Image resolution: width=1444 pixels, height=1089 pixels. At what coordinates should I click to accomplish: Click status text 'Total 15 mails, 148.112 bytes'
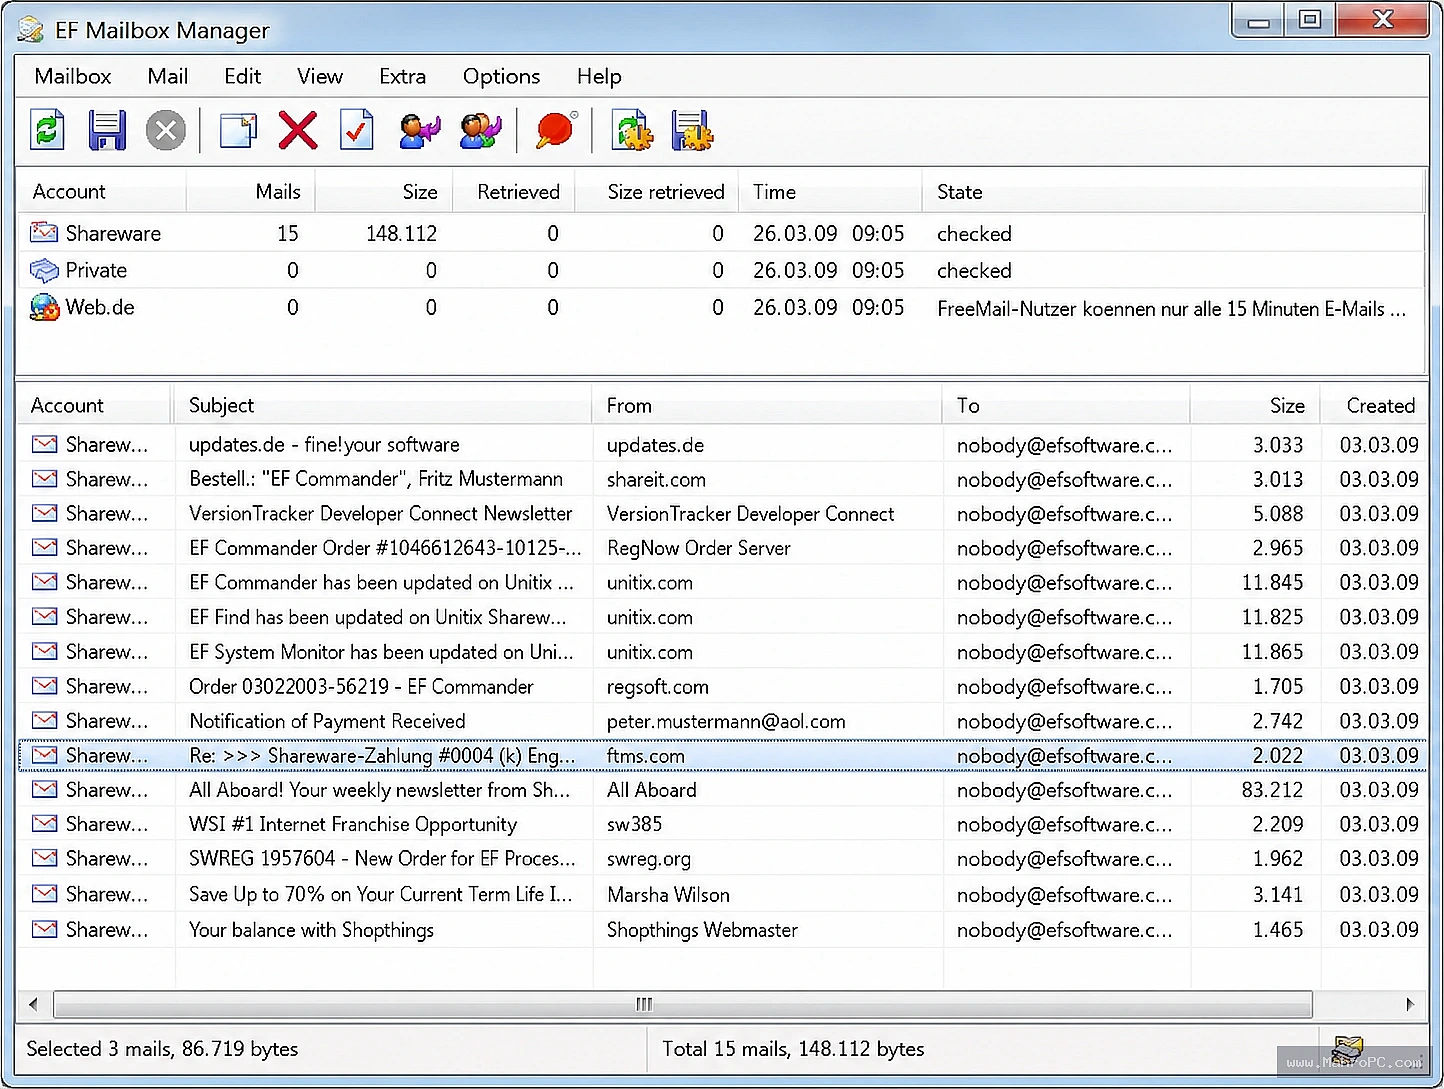click(x=793, y=1048)
